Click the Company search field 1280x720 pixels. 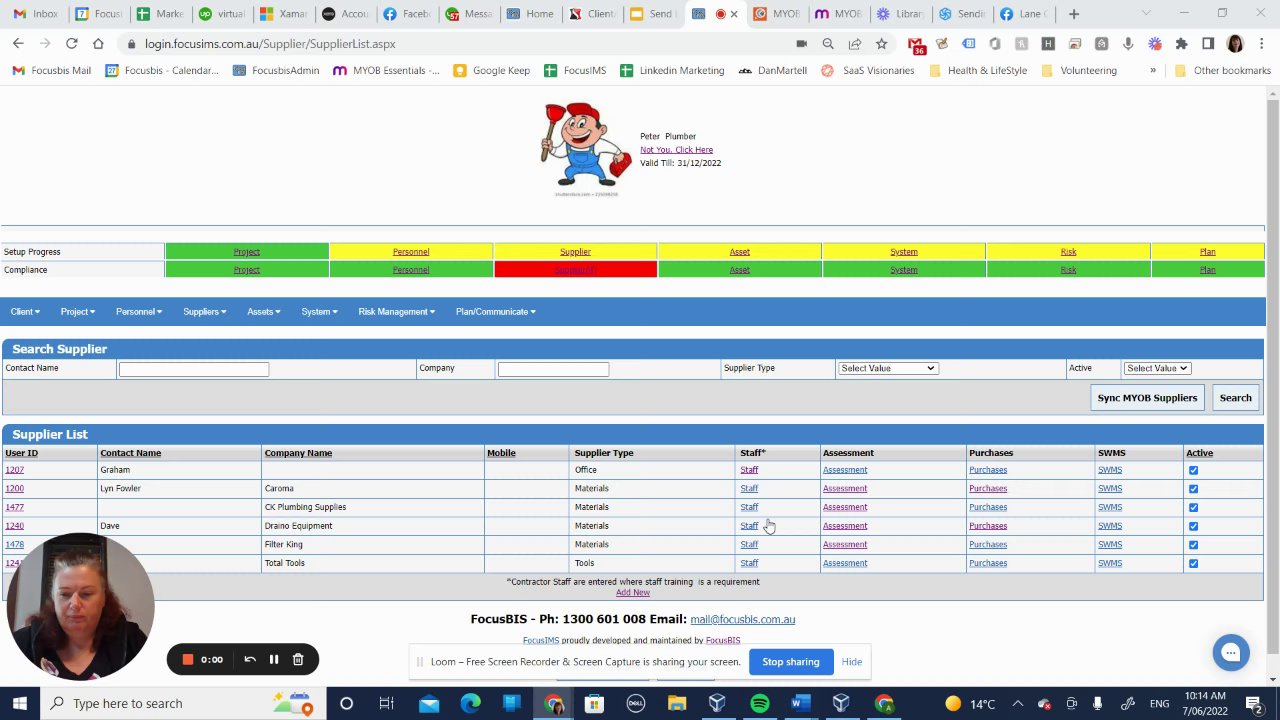553,369
